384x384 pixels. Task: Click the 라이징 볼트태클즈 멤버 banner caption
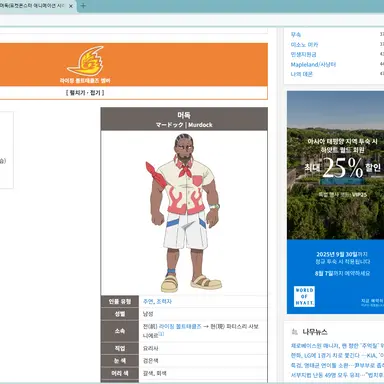pyautogui.click(x=85, y=81)
